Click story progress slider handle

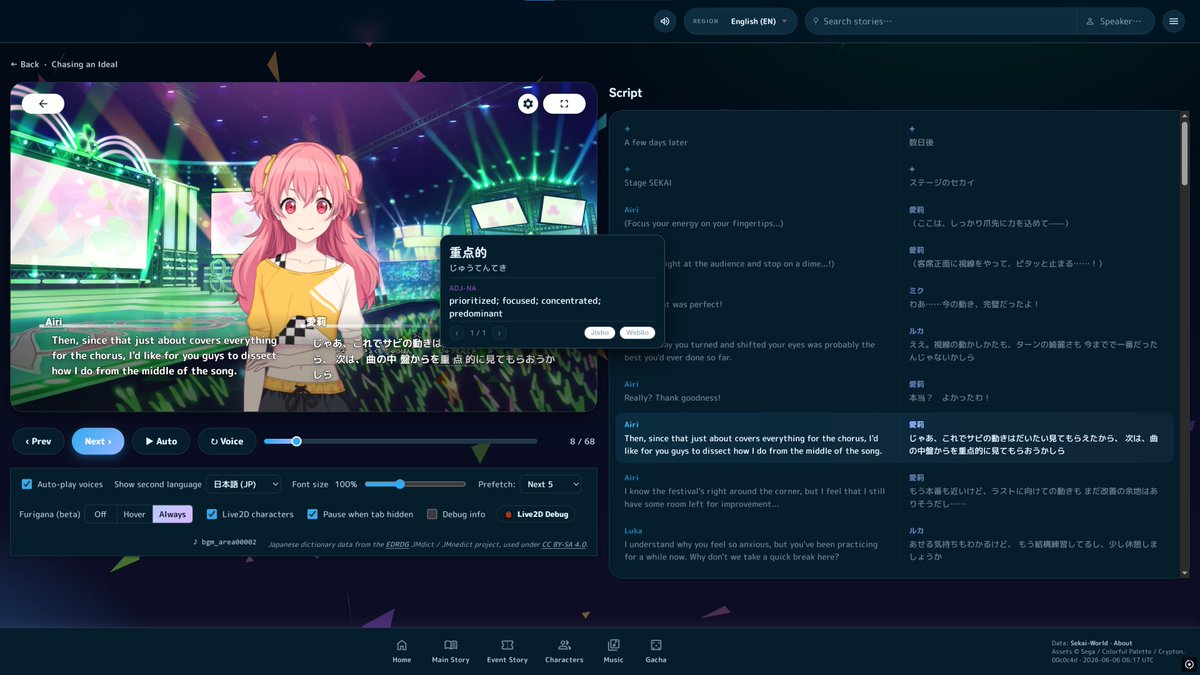296,441
